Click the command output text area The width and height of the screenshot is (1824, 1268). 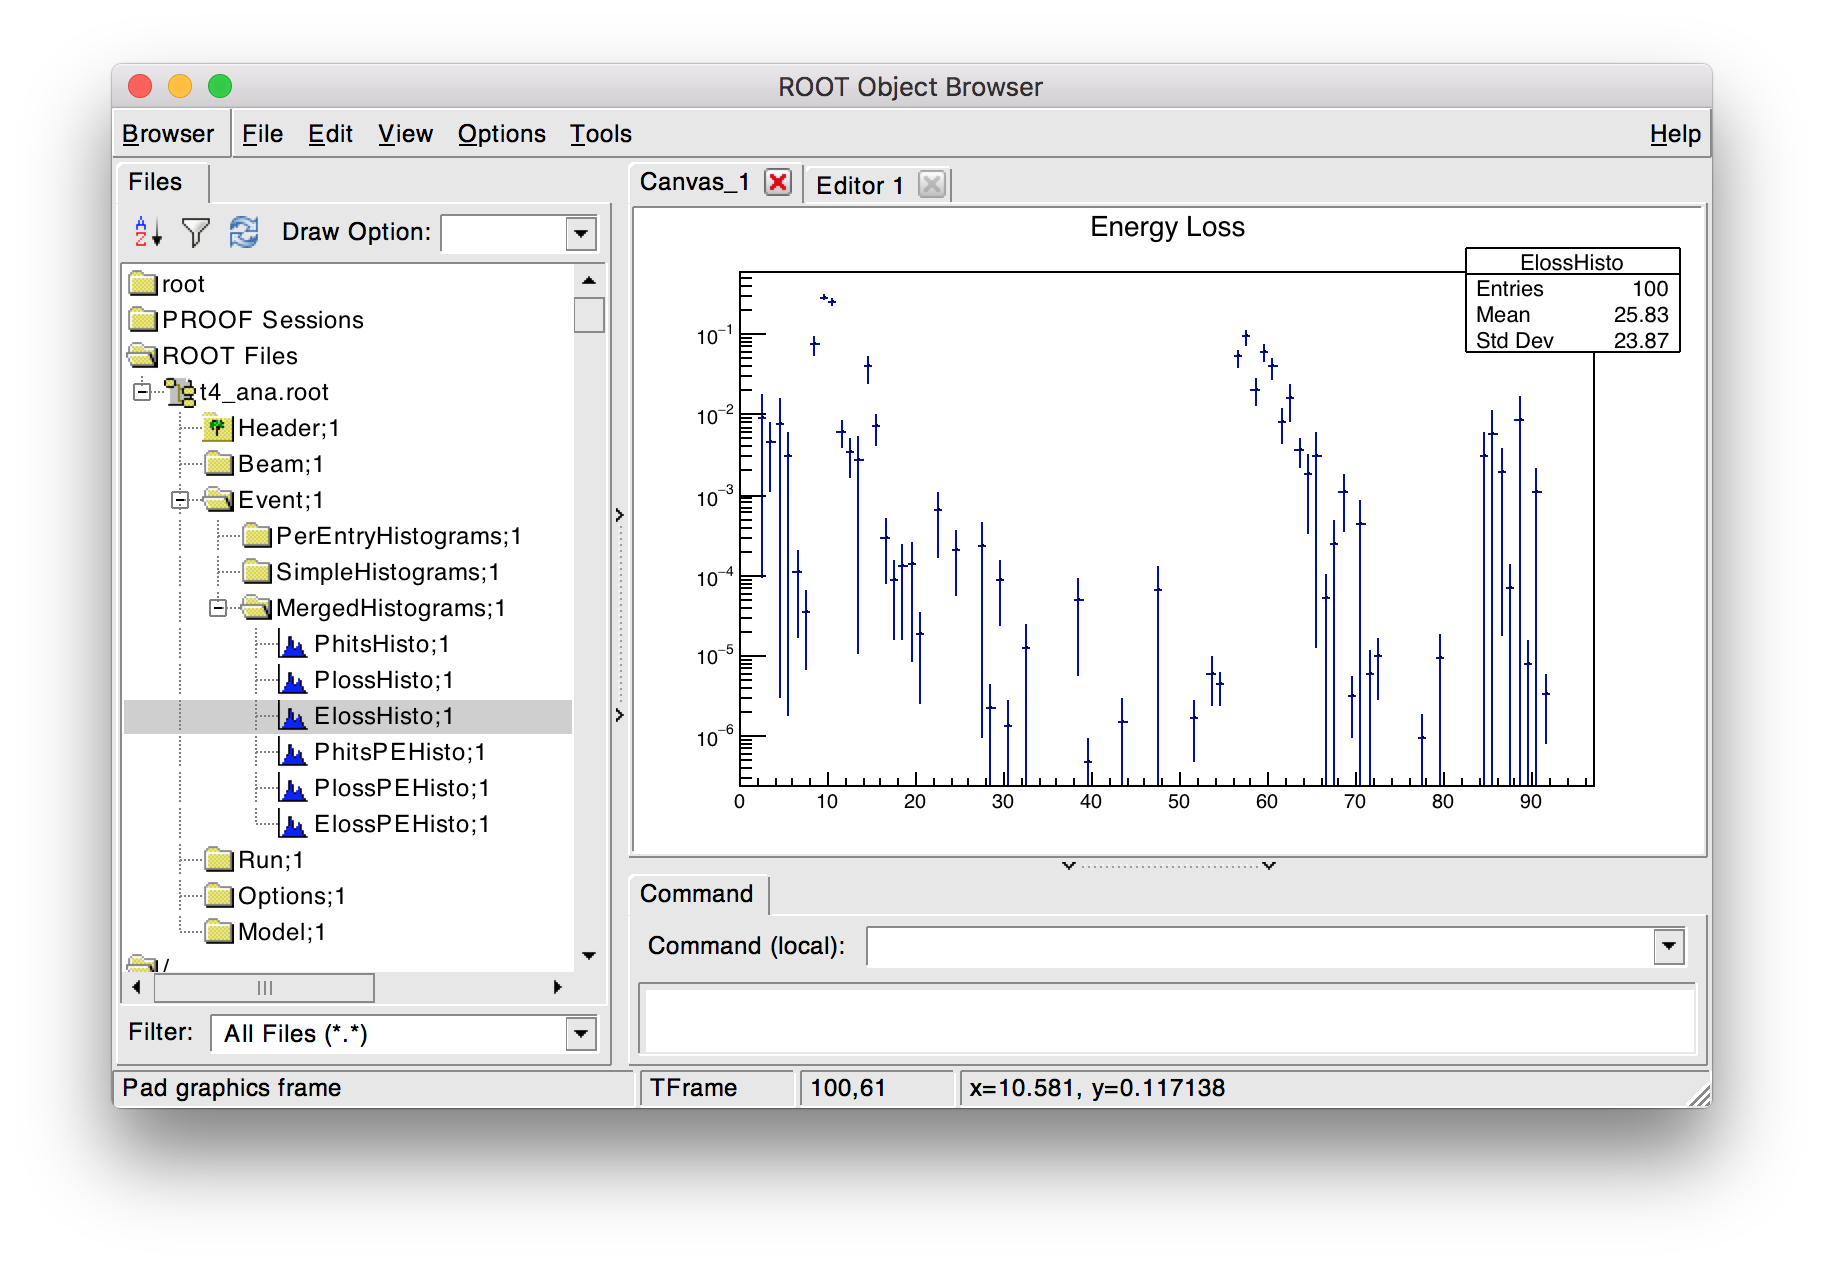1168,1019
